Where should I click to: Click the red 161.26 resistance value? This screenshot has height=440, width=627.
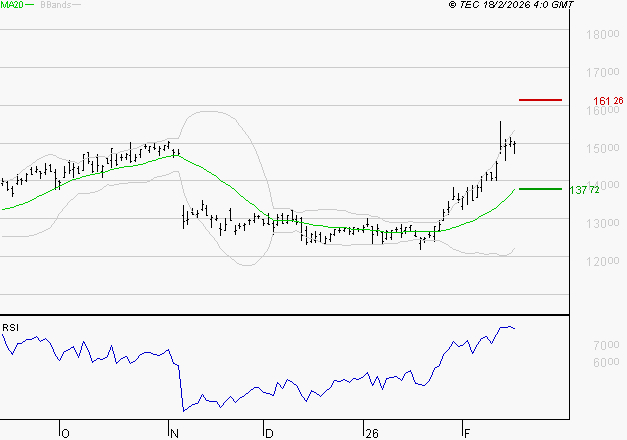[x=608, y=101]
